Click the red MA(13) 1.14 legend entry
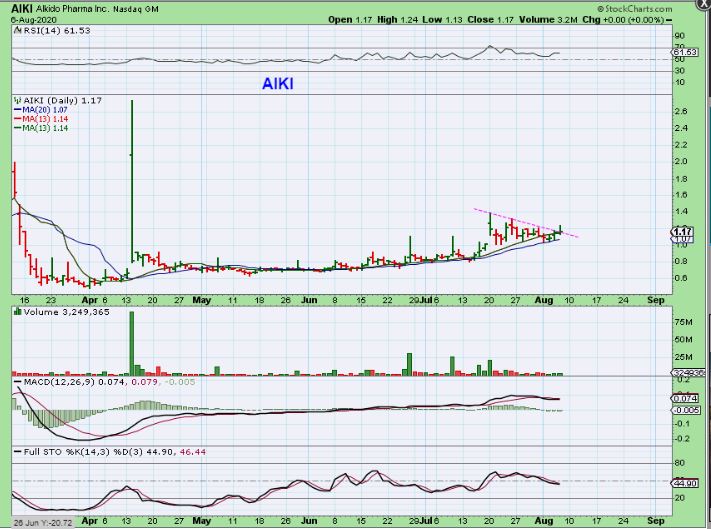The image size is (711, 529). tap(42, 119)
